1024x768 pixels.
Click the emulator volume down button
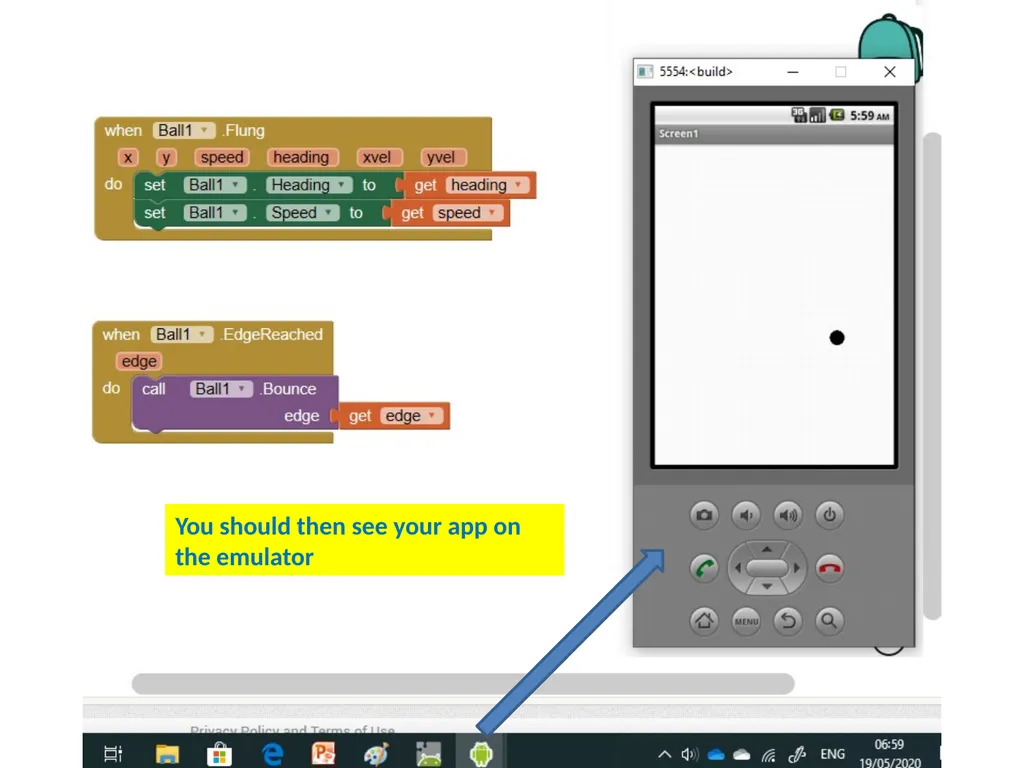pos(746,515)
